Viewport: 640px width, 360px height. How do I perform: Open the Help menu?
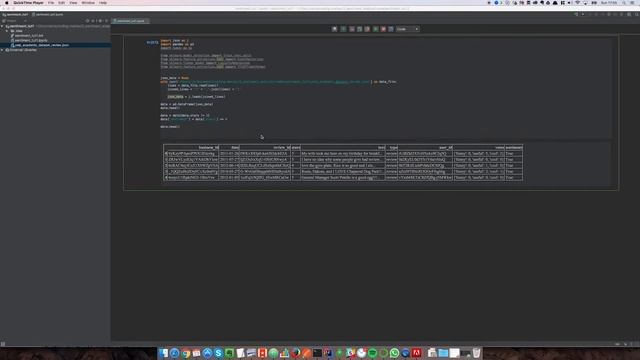[x=103, y=3]
